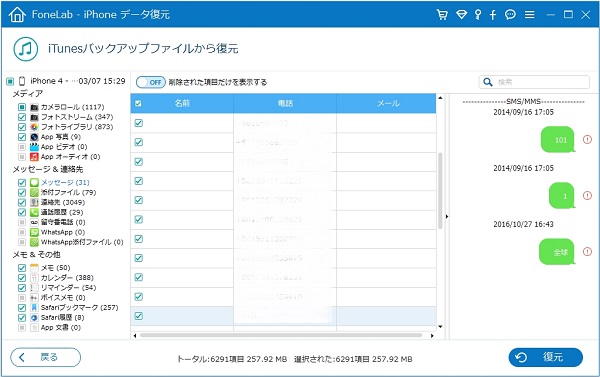600x377 pixels.
Task: Click the 全球 message bubble
Action: (x=558, y=252)
